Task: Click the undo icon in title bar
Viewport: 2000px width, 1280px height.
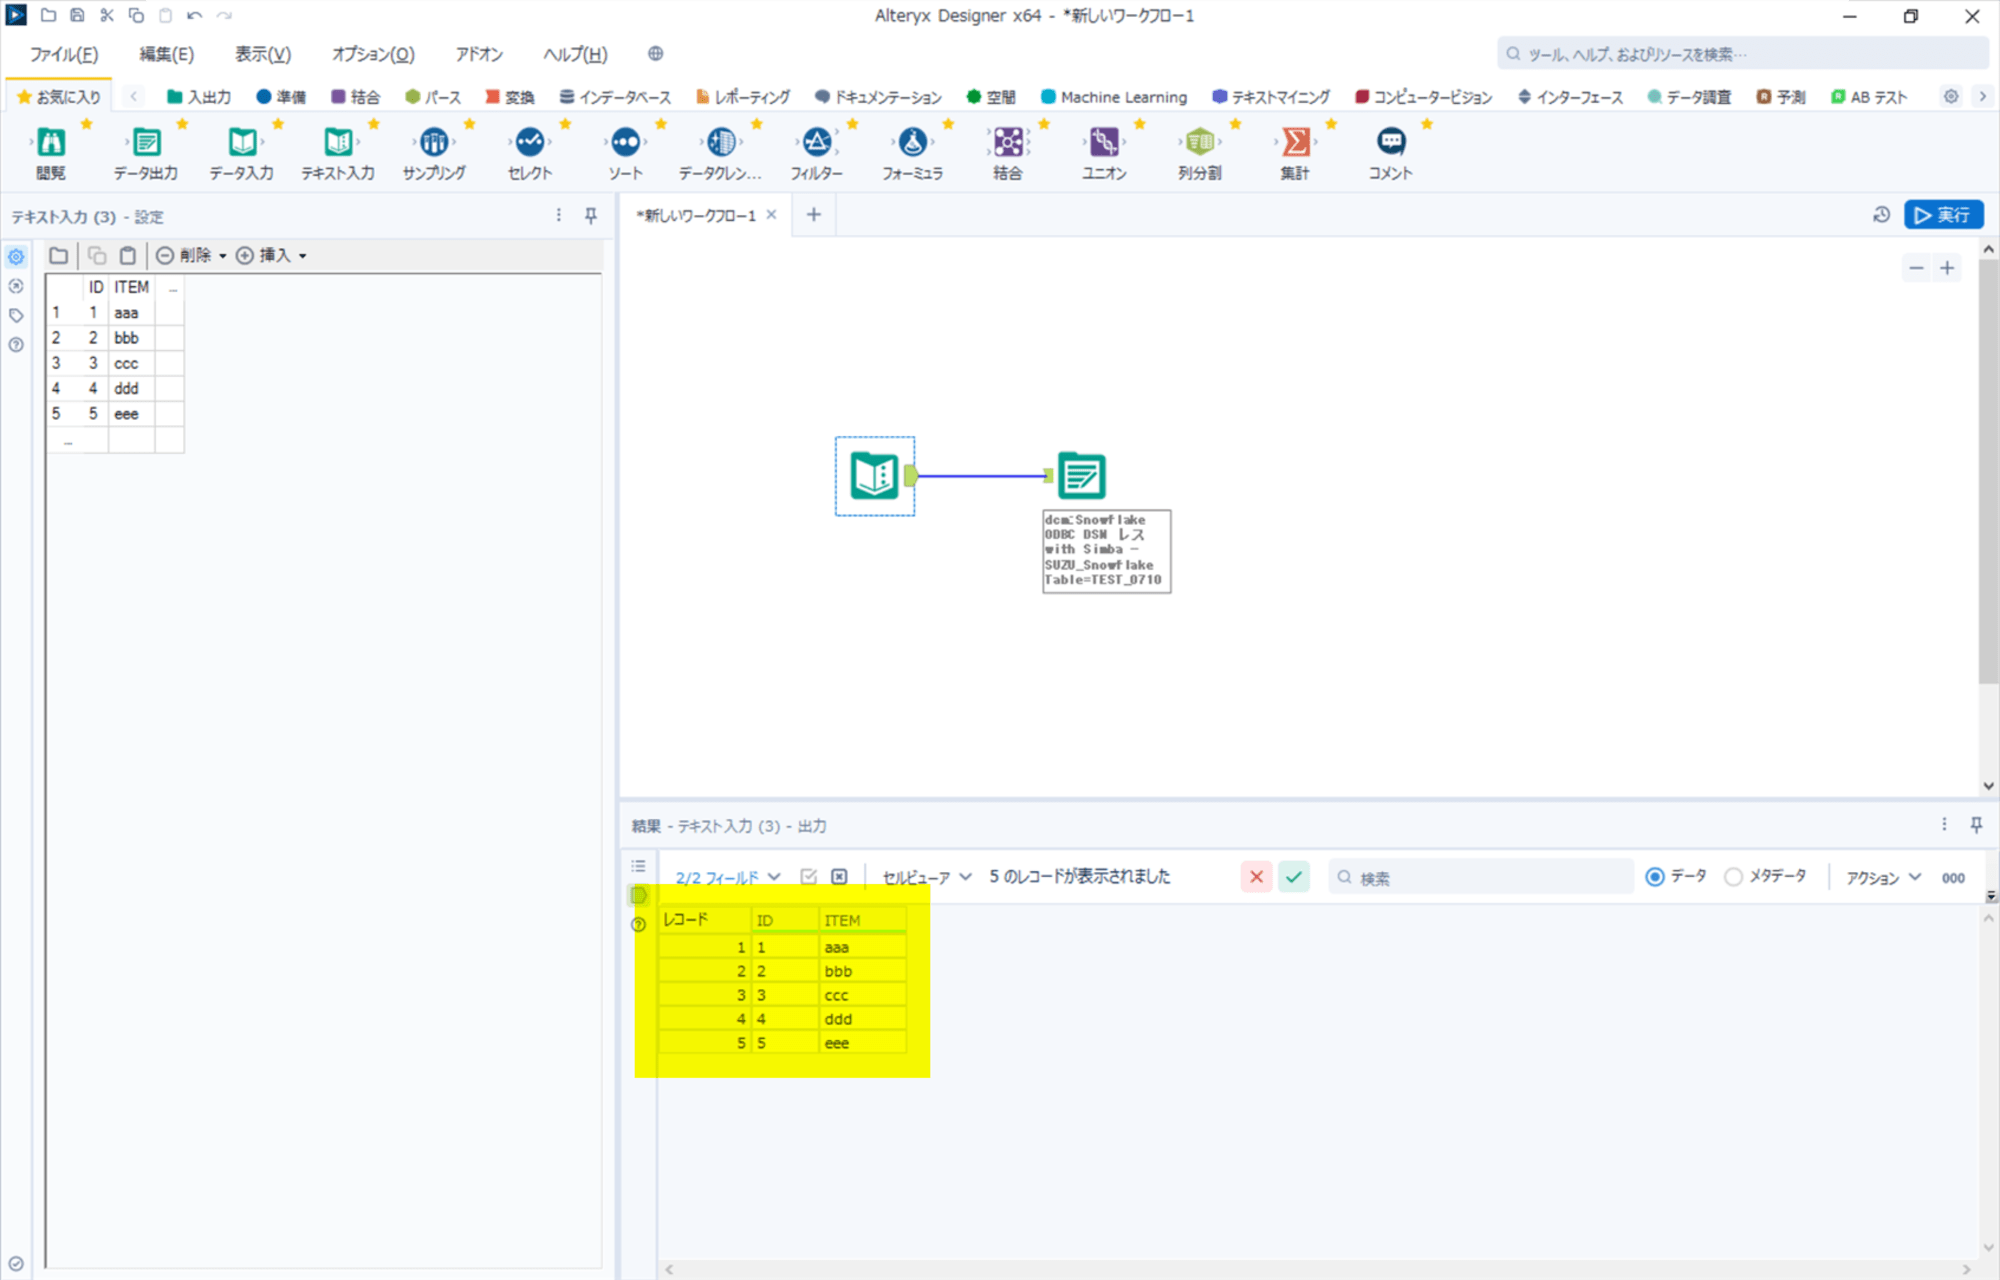Action: tap(194, 16)
